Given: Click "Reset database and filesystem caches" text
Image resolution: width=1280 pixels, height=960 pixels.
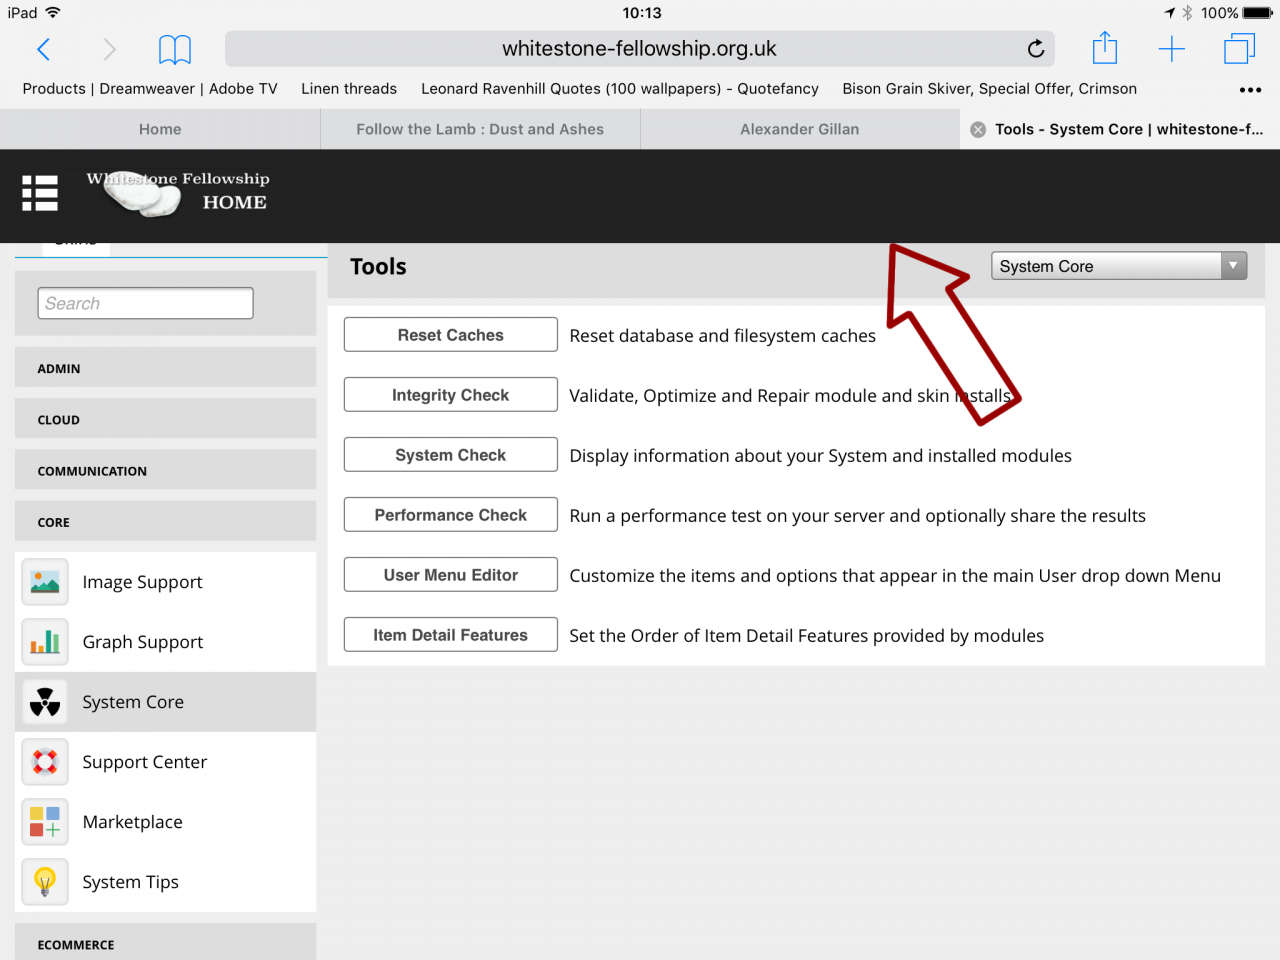Looking at the screenshot, I should (722, 336).
